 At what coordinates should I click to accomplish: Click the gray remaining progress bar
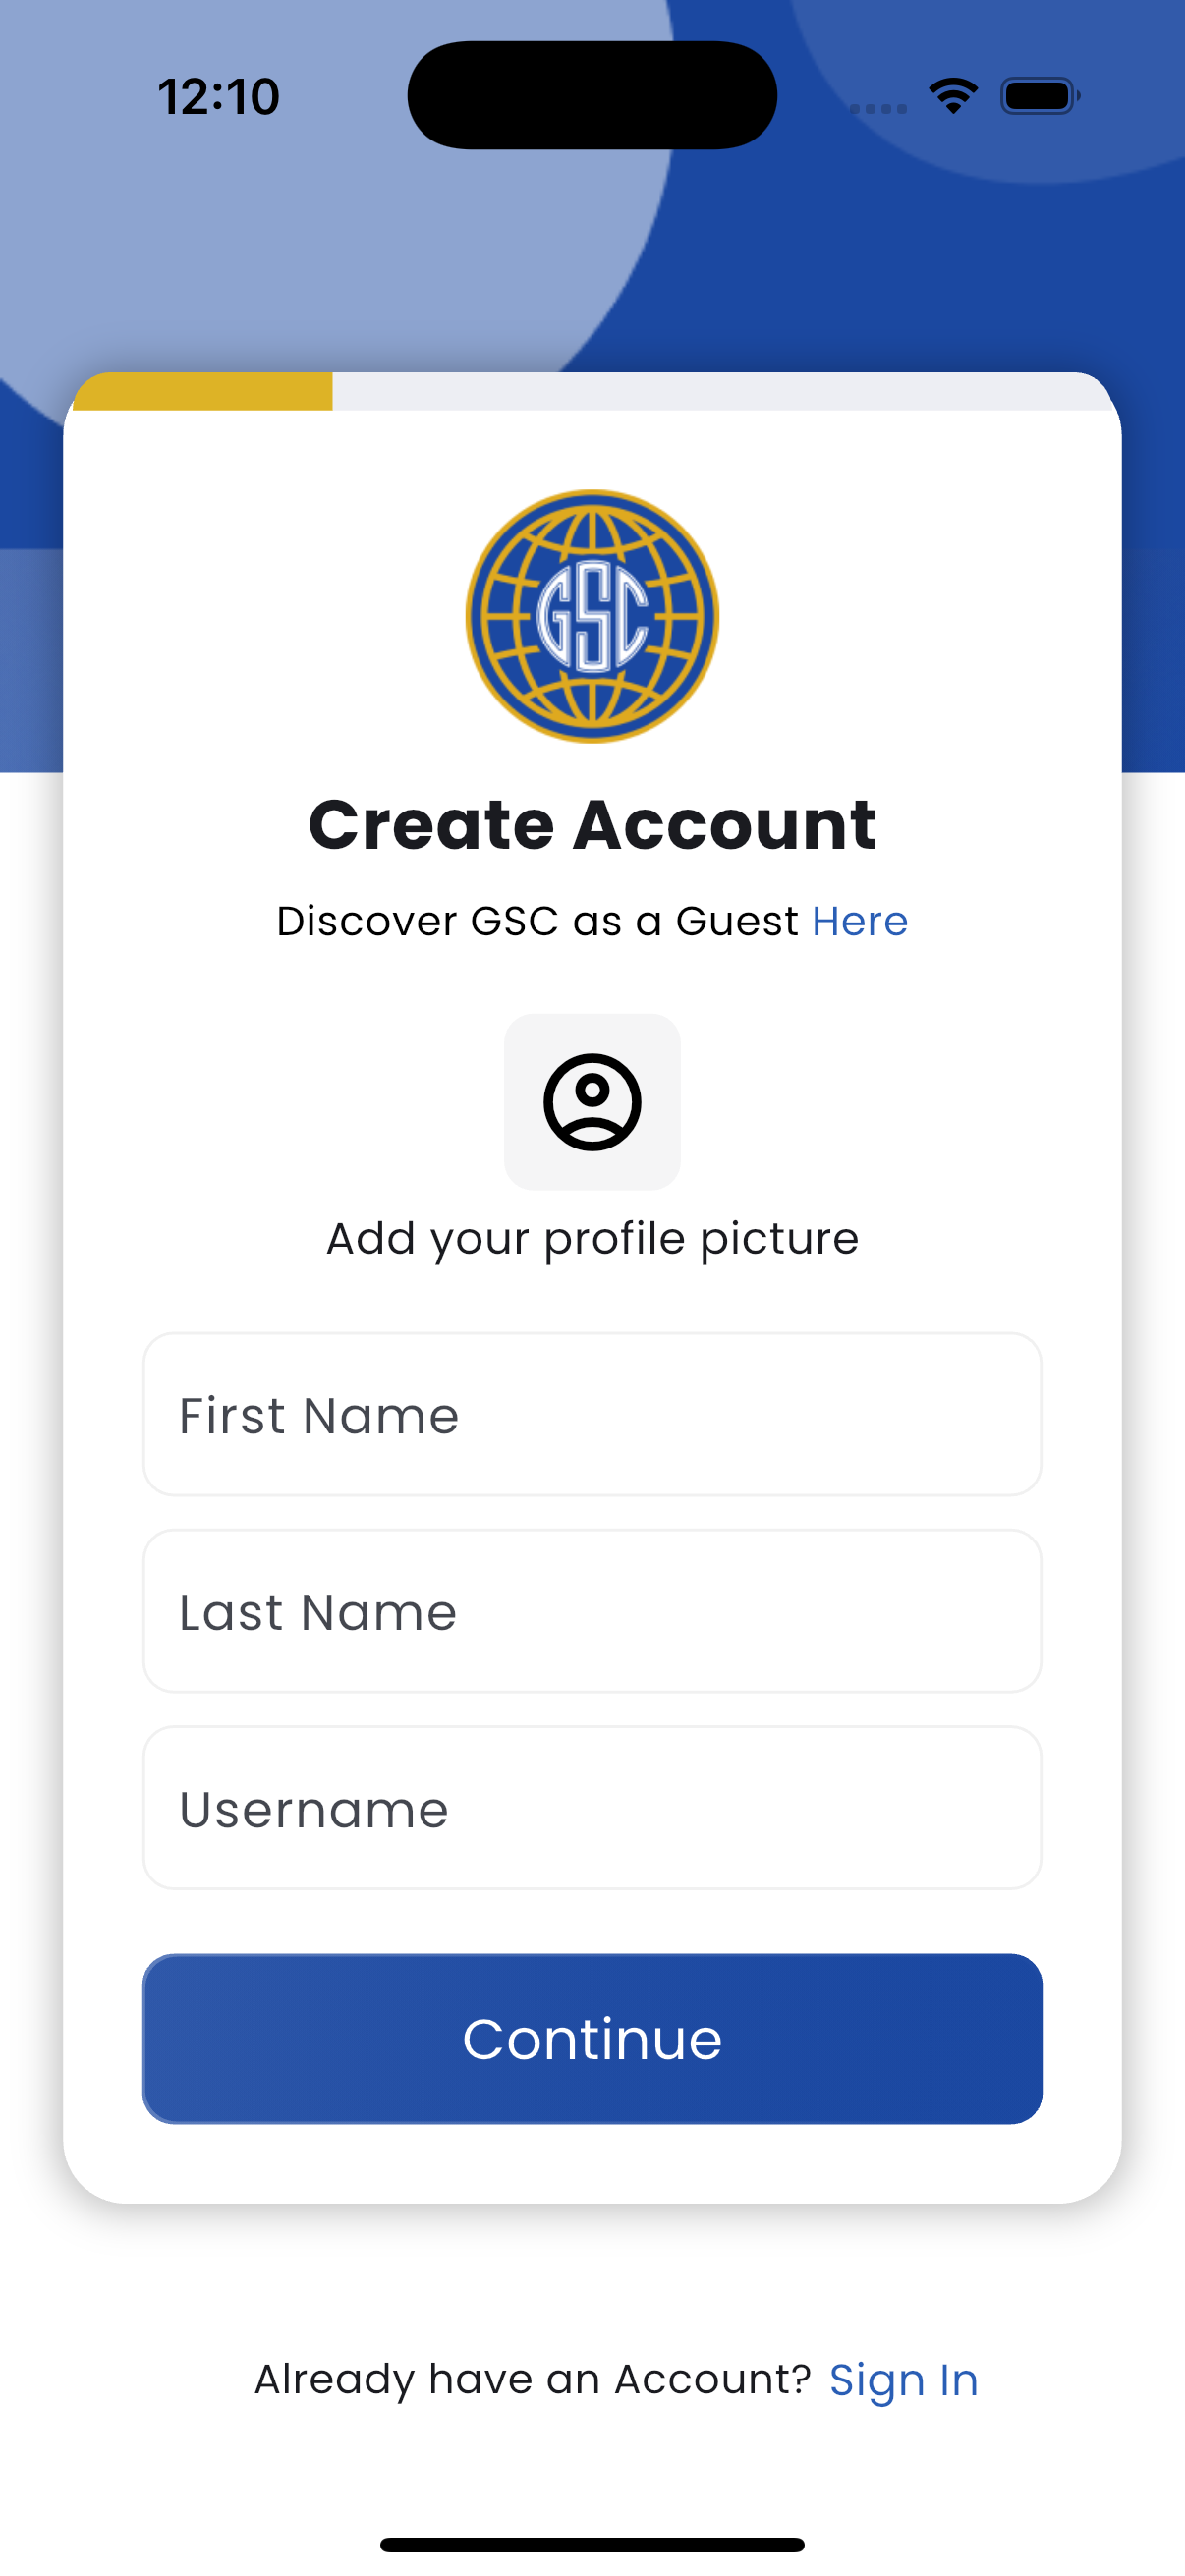[x=722, y=391]
